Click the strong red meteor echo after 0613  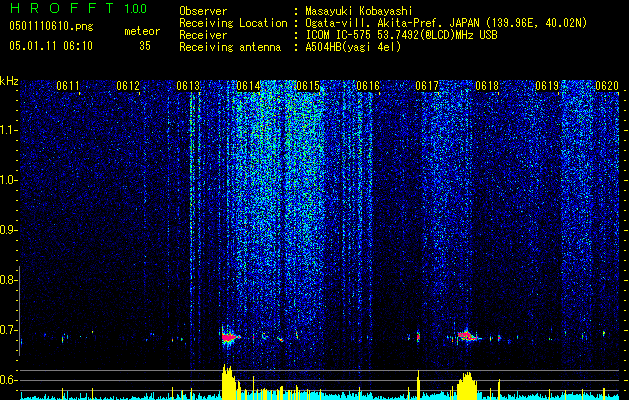pyautogui.click(x=229, y=338)
